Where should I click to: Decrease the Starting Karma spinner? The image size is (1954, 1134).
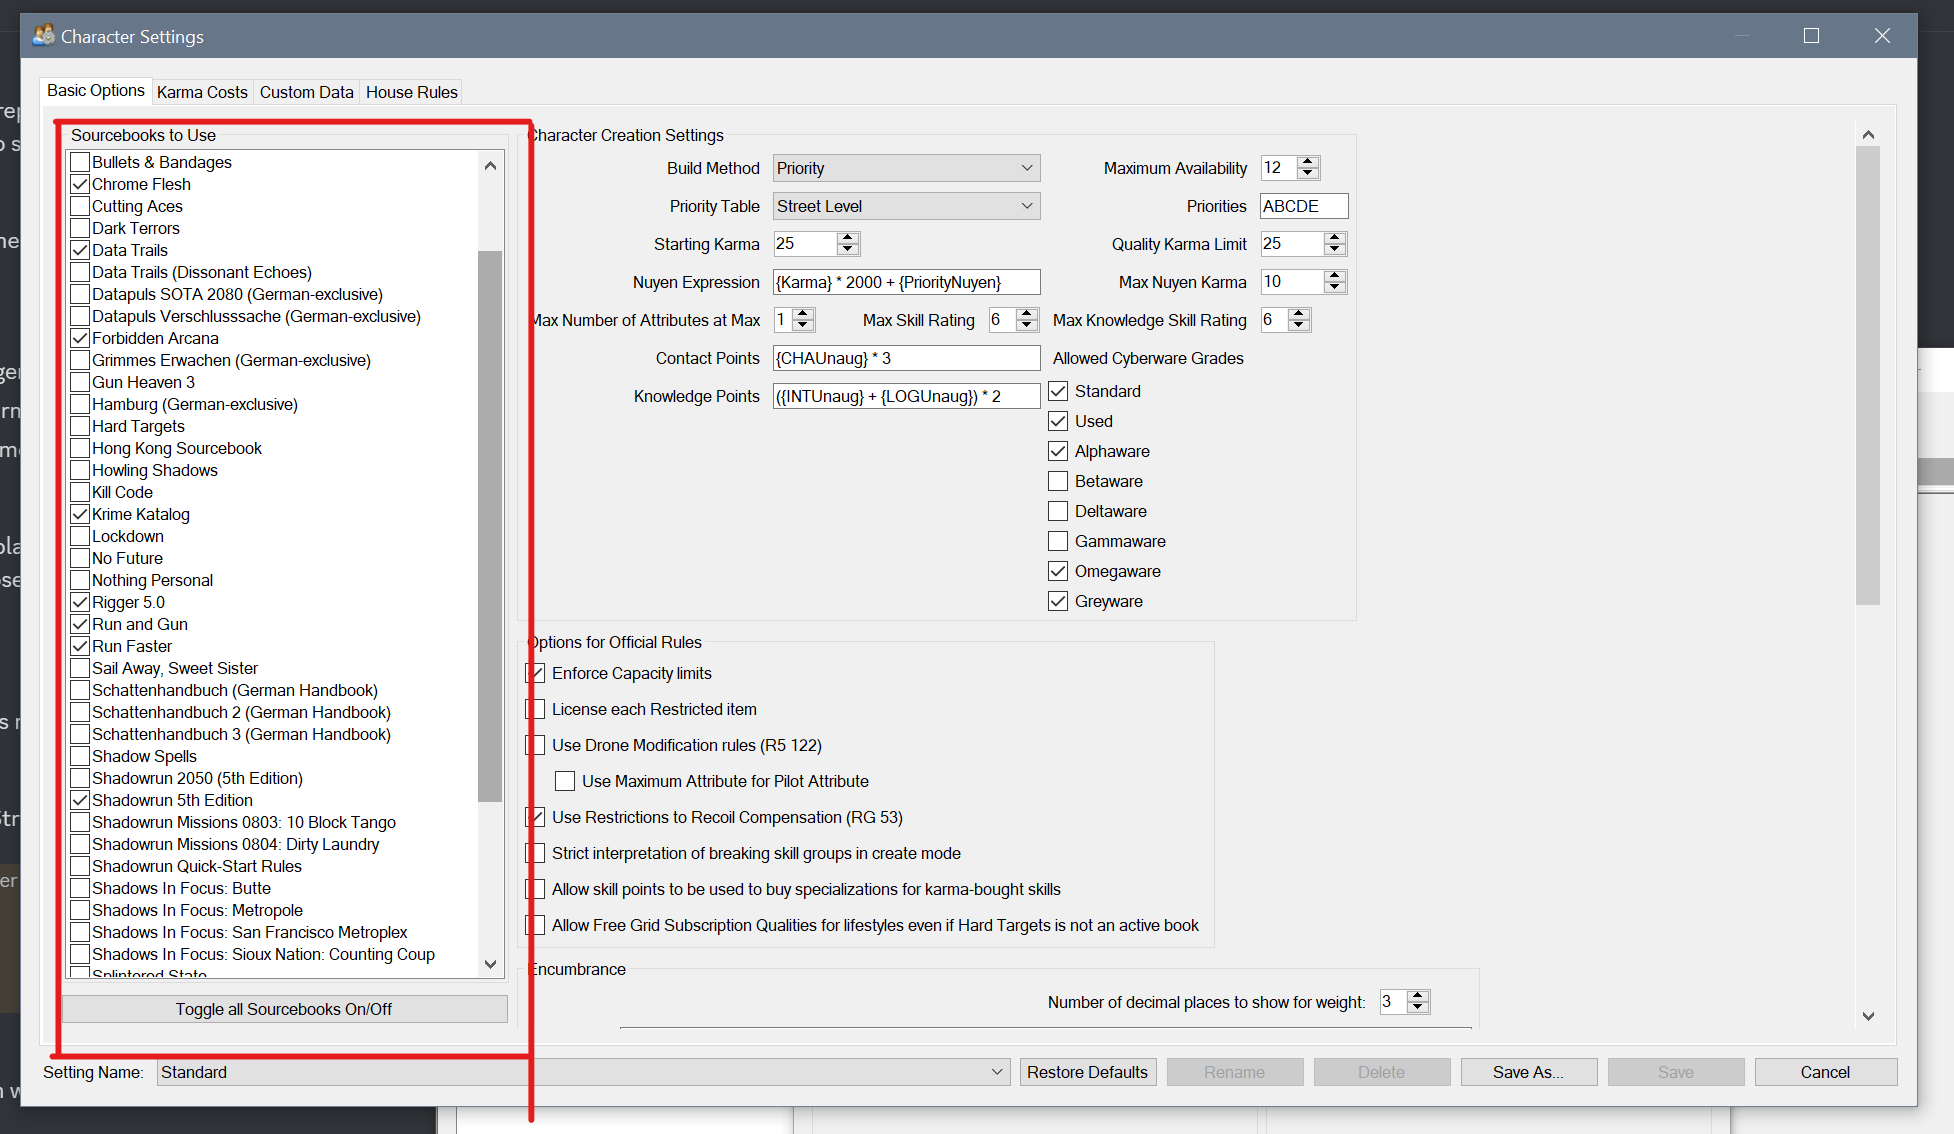tap(848, 250)
